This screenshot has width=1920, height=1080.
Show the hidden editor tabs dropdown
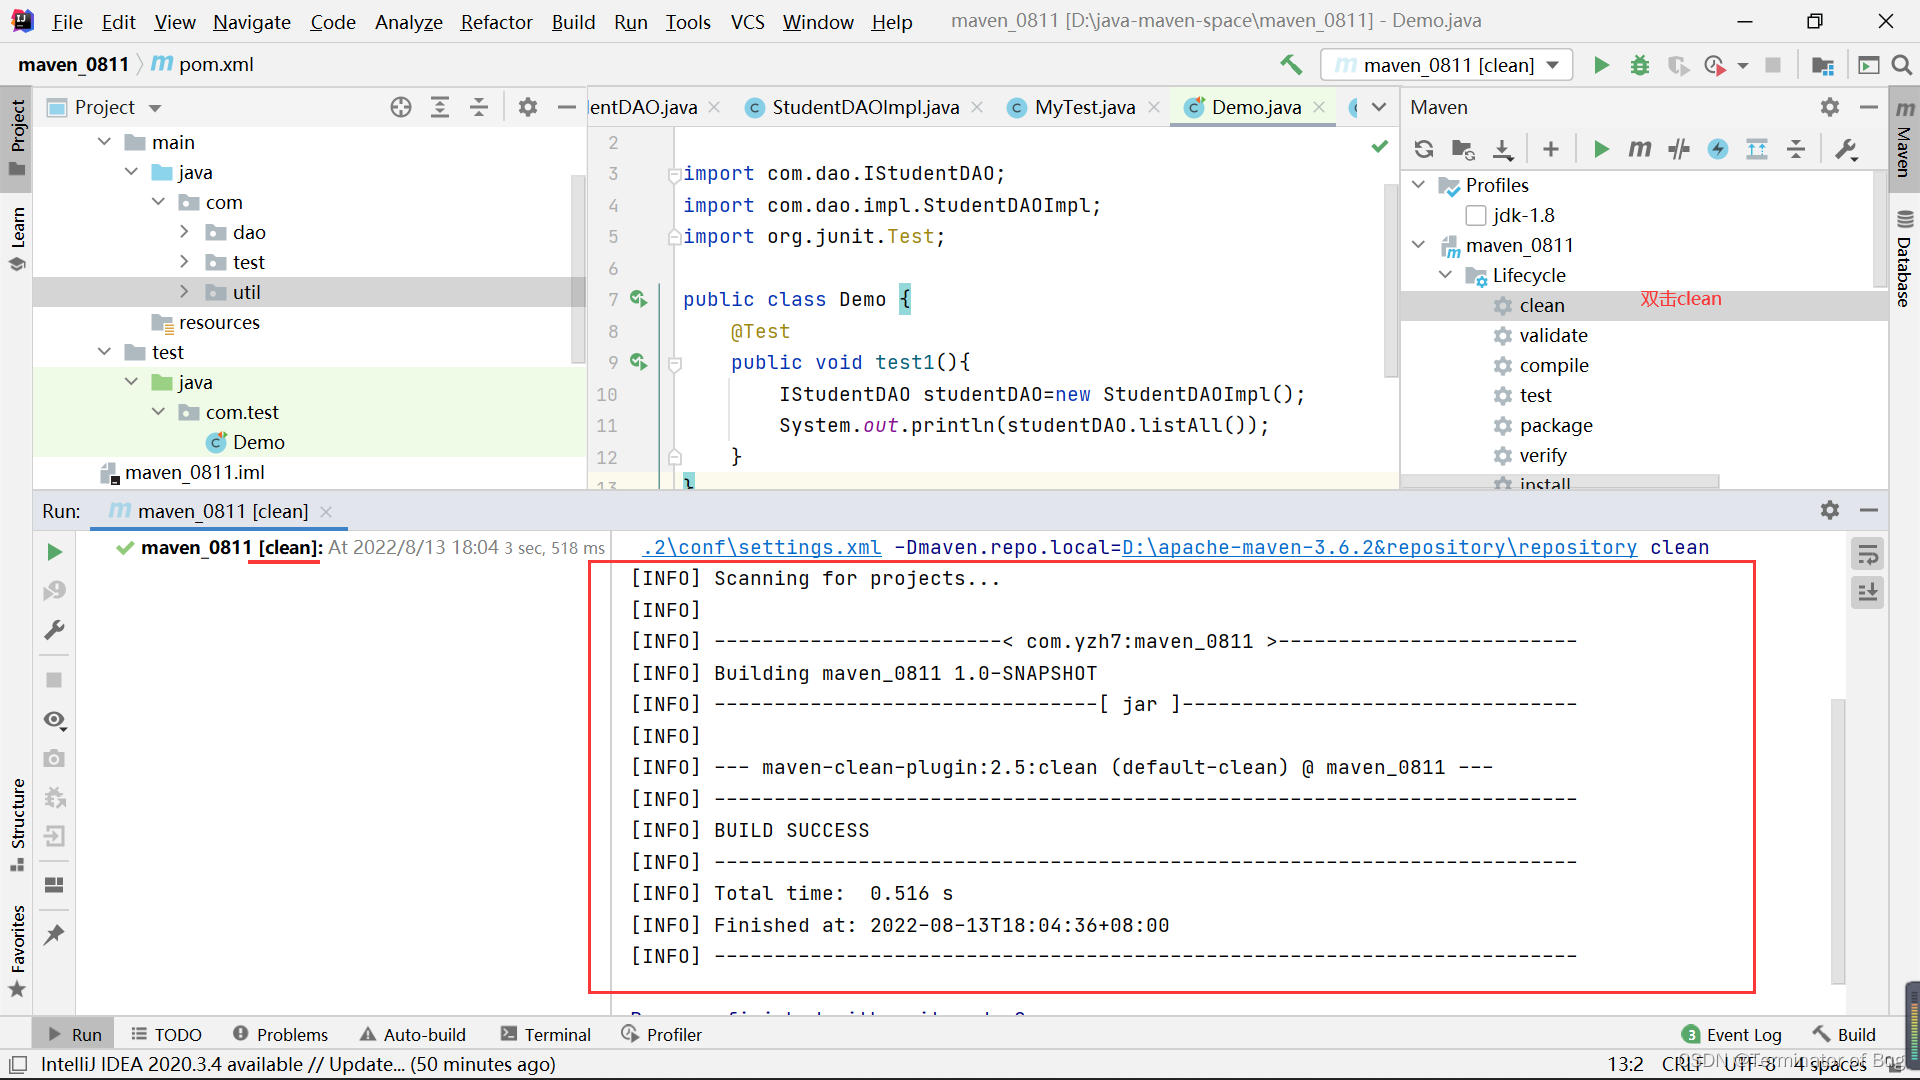tap(1379, 107)
